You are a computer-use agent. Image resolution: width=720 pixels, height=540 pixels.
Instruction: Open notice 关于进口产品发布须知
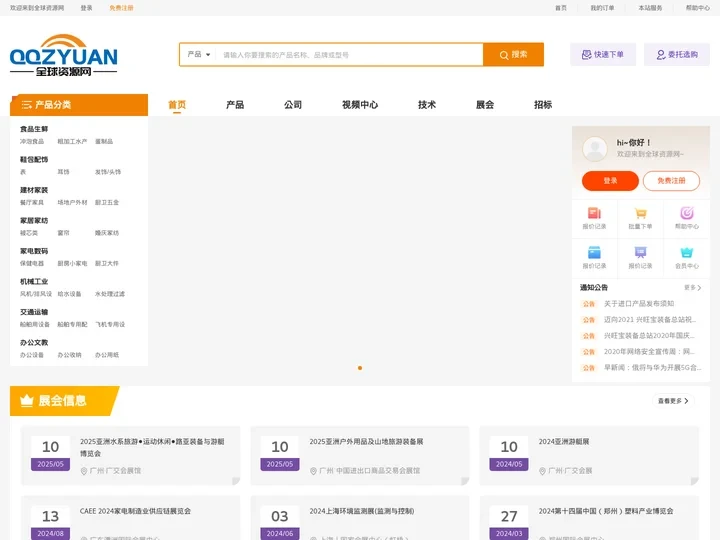click(639, 304)
